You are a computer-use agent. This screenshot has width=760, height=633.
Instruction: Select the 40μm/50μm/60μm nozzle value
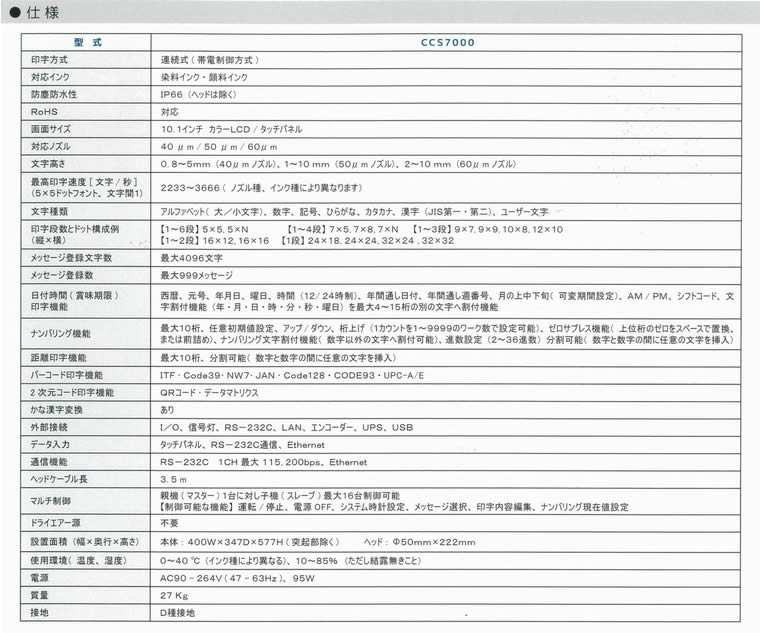point(219,146)
